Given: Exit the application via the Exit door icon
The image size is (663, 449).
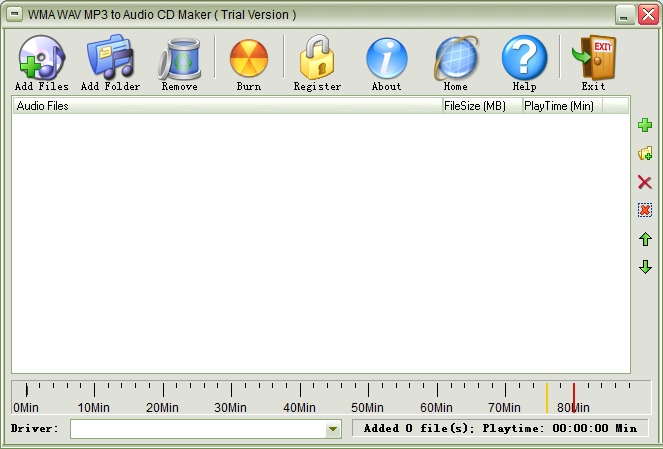Looking at the screenshot, I should coord(593,60).
